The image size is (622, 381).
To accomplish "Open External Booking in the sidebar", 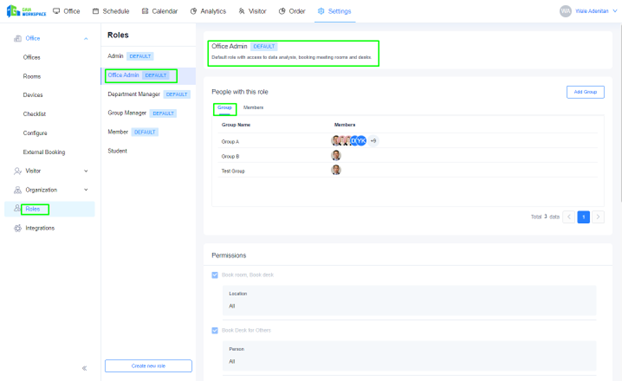I will pos(44,152).
